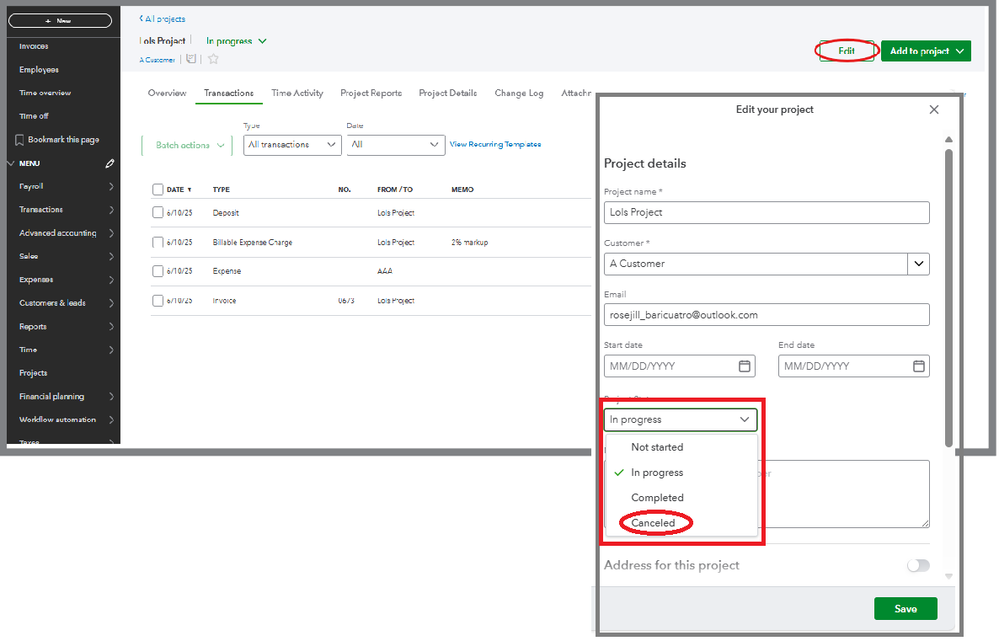Open the End date calendar picker
Viewport: 999px width, 641px height.
point(918,366)
